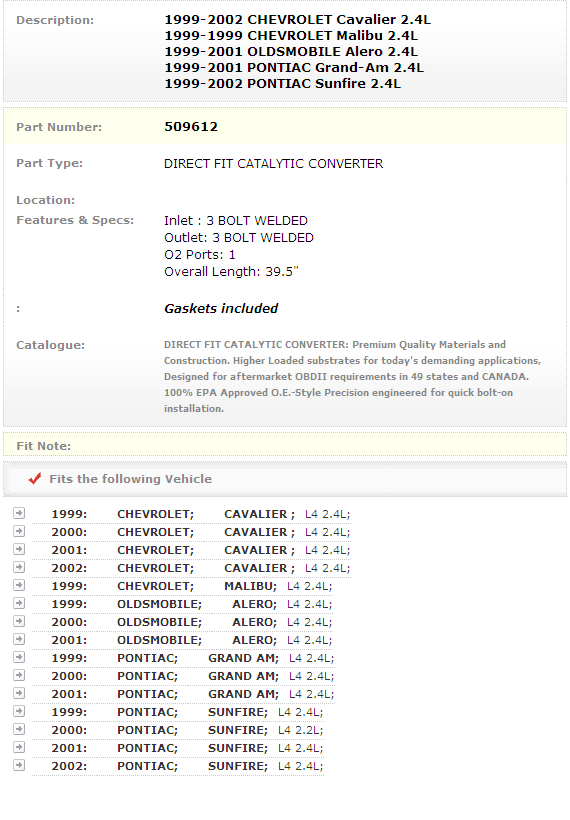Expand the 2000 Oldsmobile Alero row
The height and width of the screenshot is (820, 570).
[19, 621]
